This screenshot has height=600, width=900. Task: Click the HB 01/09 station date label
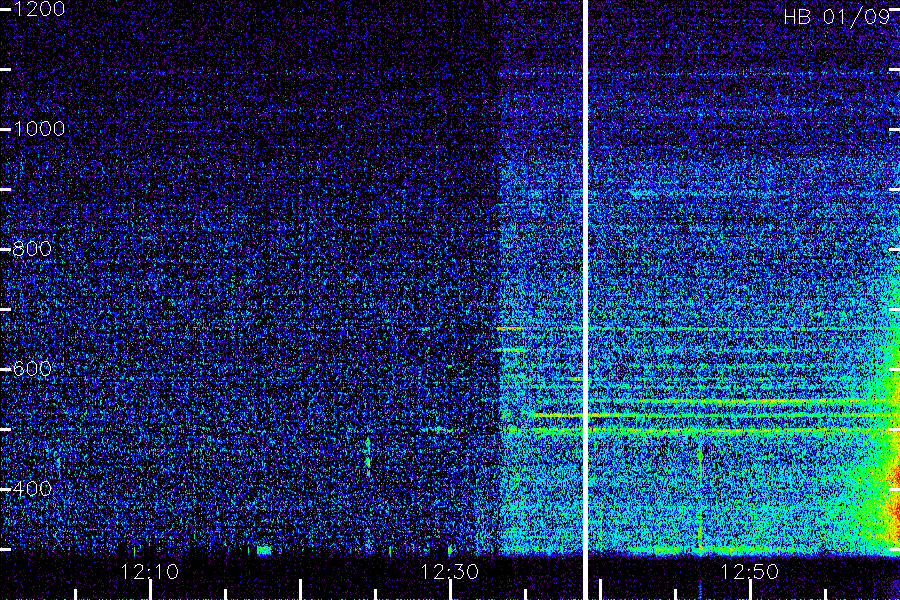(836, 17)
